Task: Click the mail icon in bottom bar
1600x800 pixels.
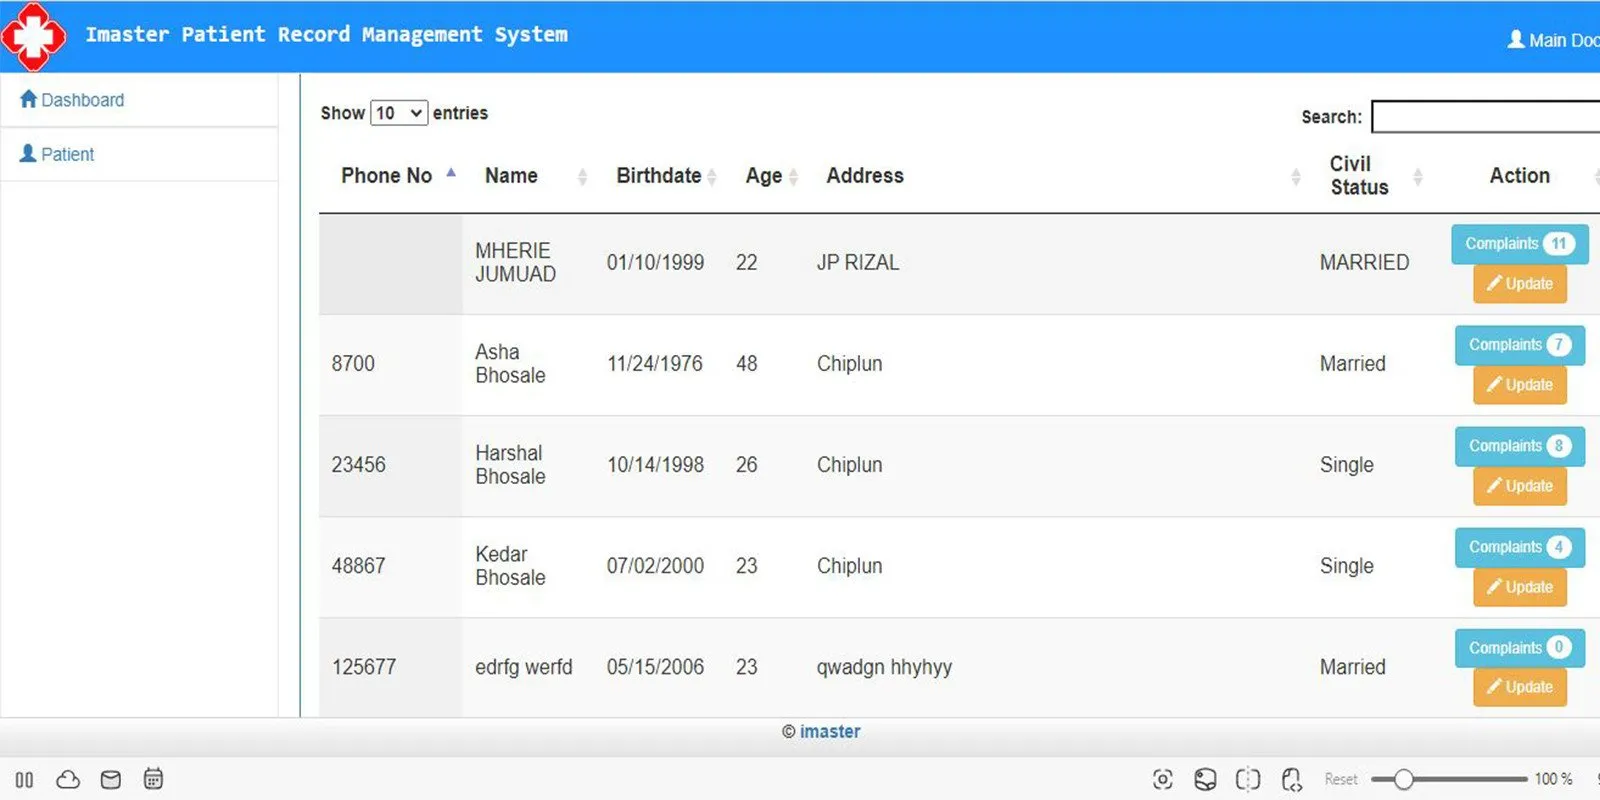Action: tap(111, 780)
